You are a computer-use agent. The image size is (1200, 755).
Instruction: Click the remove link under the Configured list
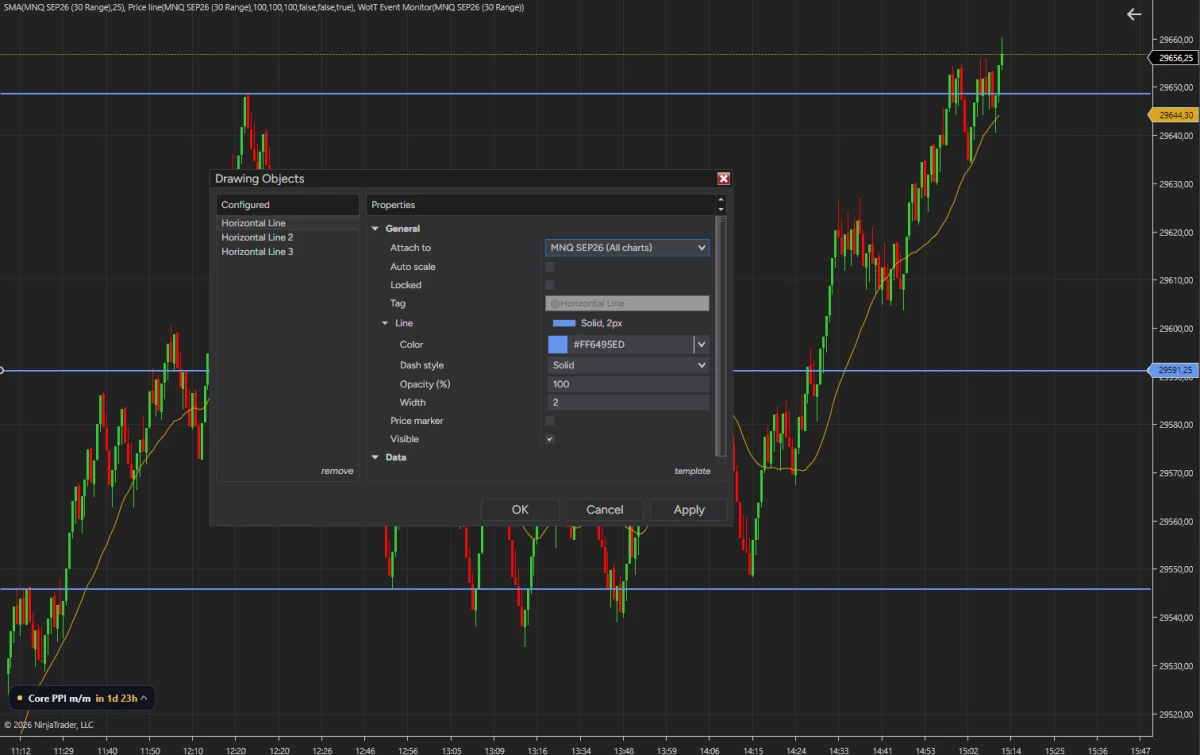tap(337, 471)
